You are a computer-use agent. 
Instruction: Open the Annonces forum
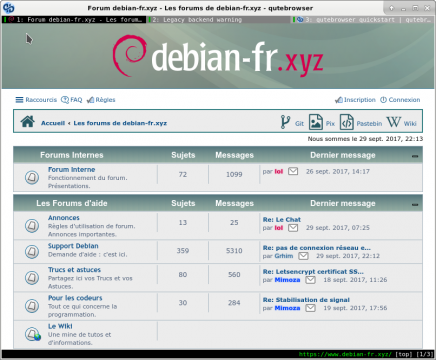(64, 218)
